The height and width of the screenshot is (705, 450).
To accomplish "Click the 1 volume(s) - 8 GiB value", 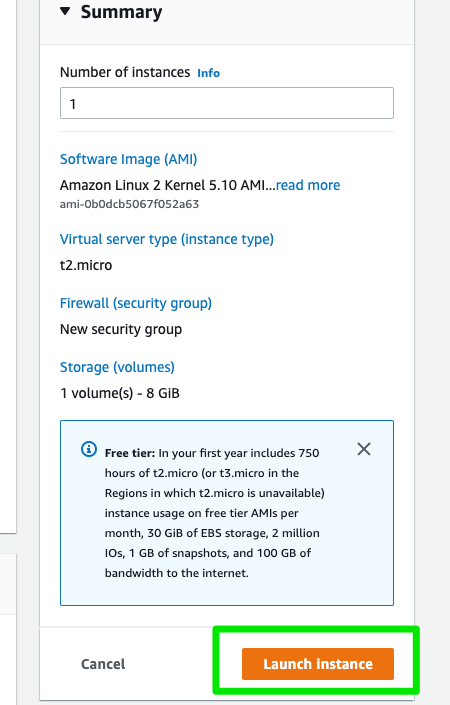I will tap(120, 393).
